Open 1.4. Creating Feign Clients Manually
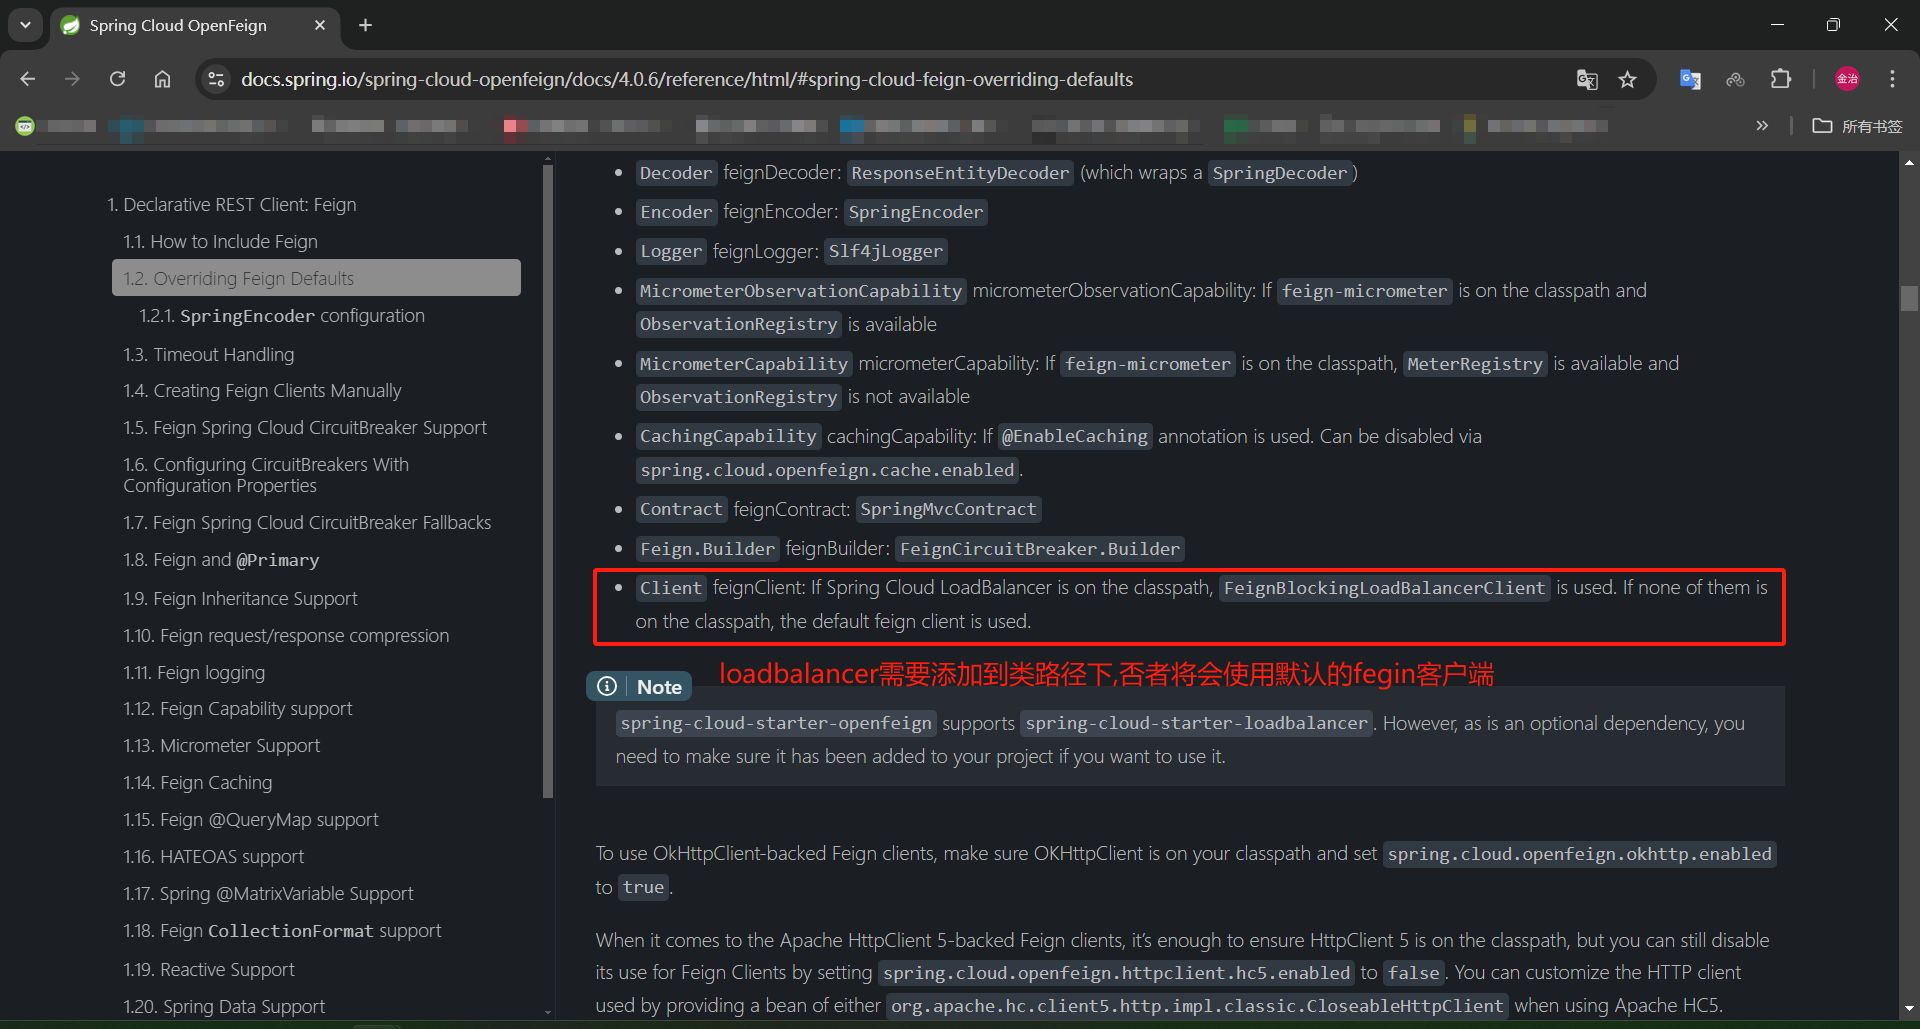 tap(262, 390)
